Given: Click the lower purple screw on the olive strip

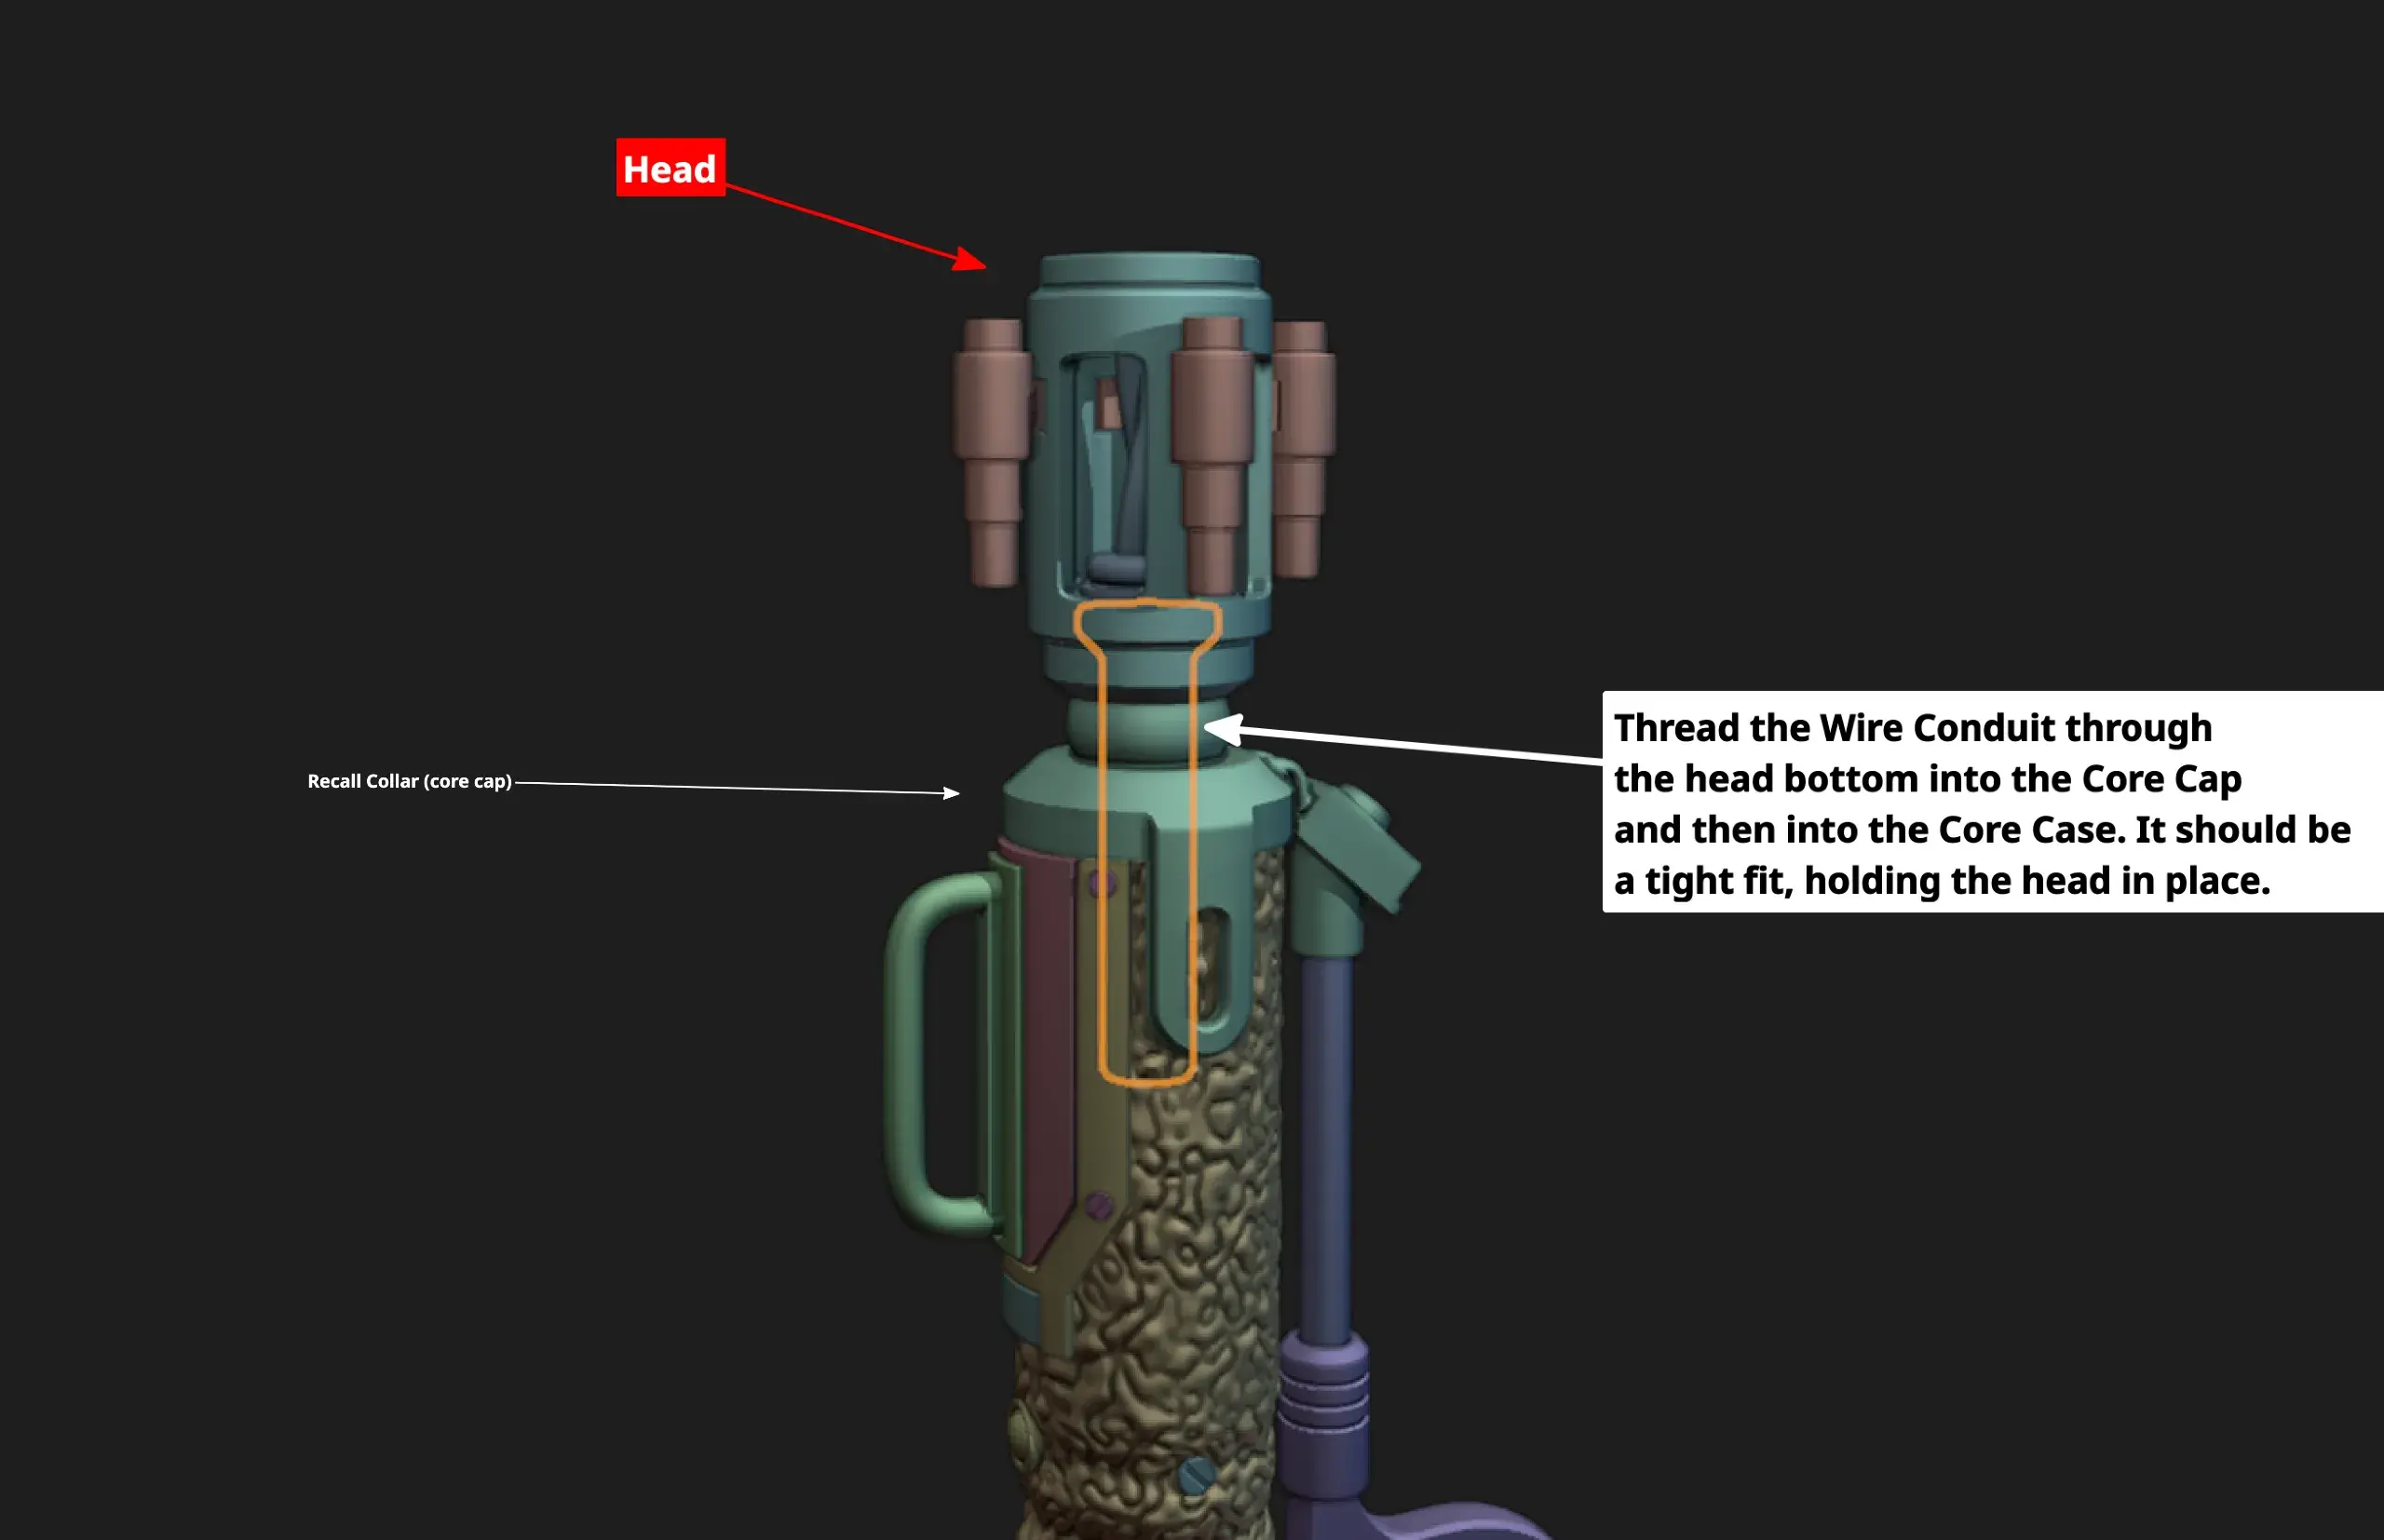Looking at the screenshot, I should click(x=1098, y=1204).
